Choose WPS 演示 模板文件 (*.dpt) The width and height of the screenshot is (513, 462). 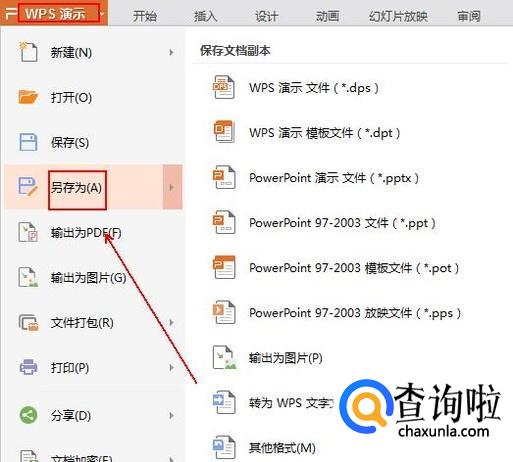(x=325, y=133)
